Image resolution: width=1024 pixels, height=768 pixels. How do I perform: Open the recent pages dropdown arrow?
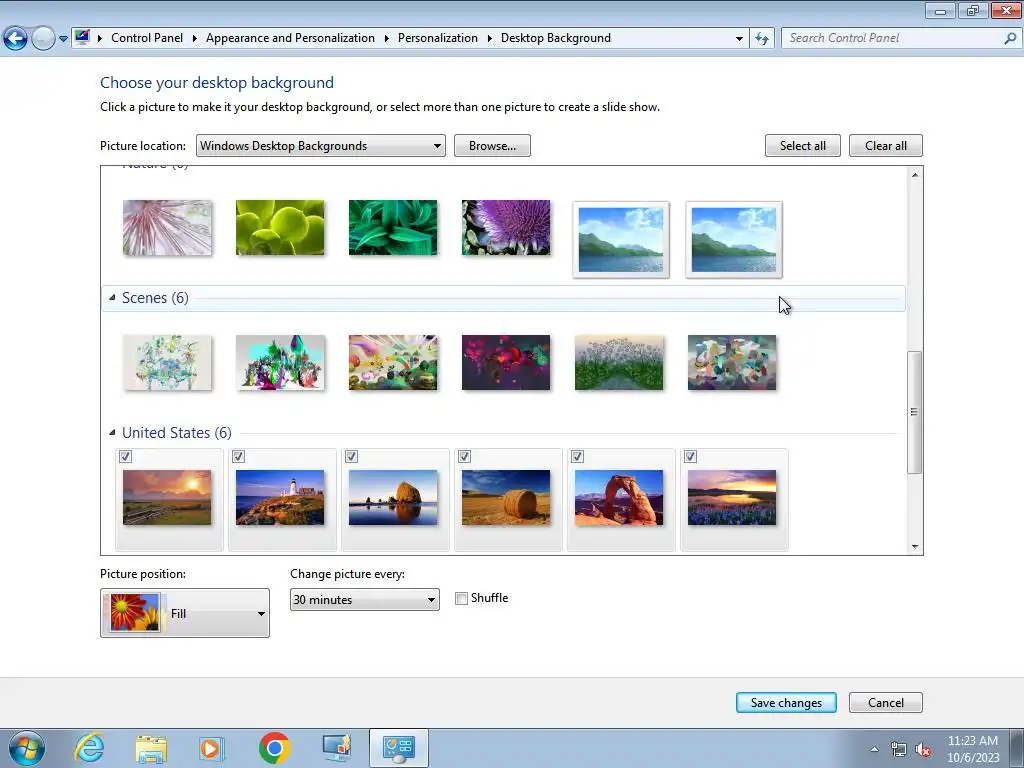pos(63,39)
